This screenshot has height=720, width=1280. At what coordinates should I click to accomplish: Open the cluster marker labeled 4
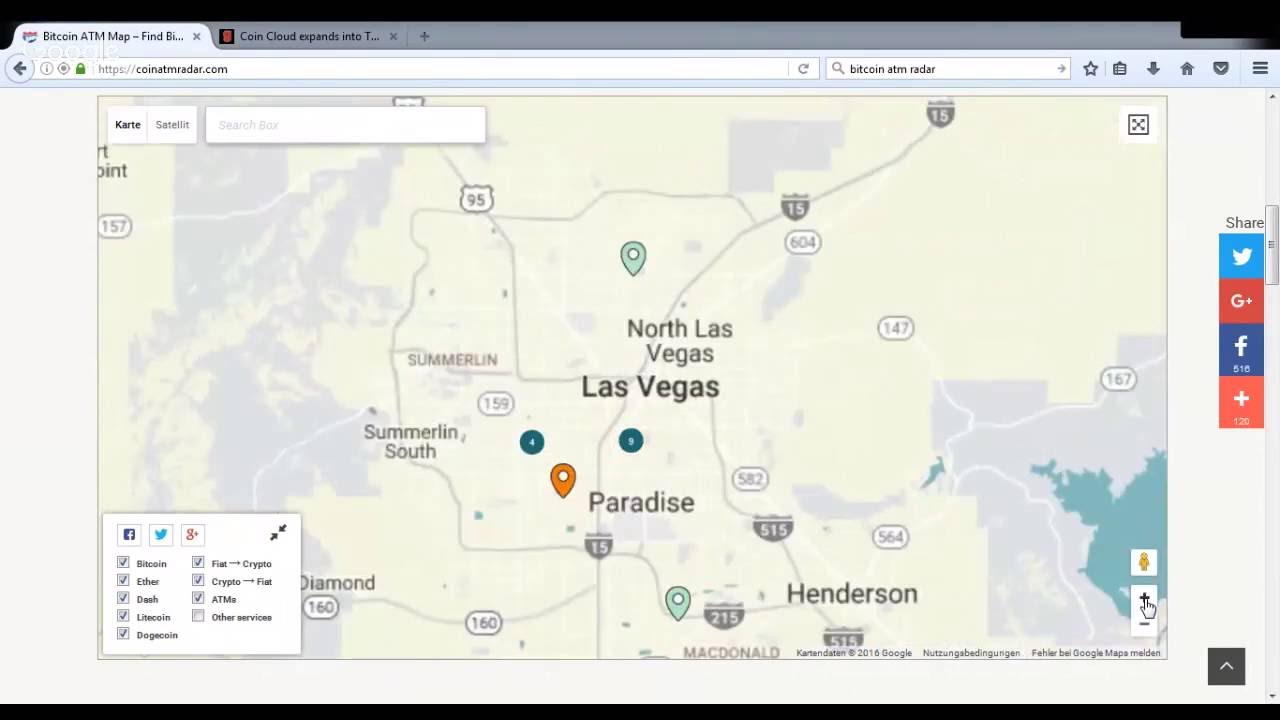tap(532, 441)
